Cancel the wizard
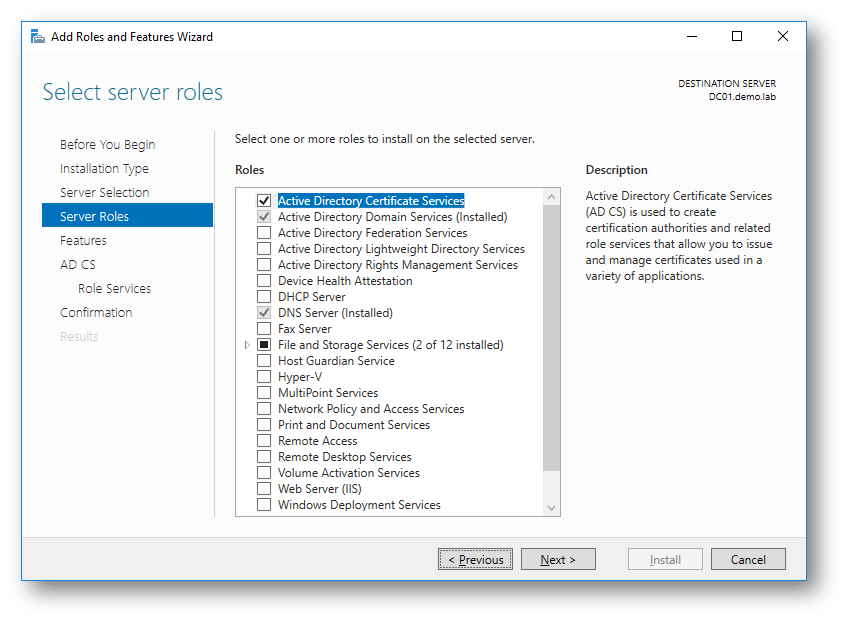 tap(747, 560)
